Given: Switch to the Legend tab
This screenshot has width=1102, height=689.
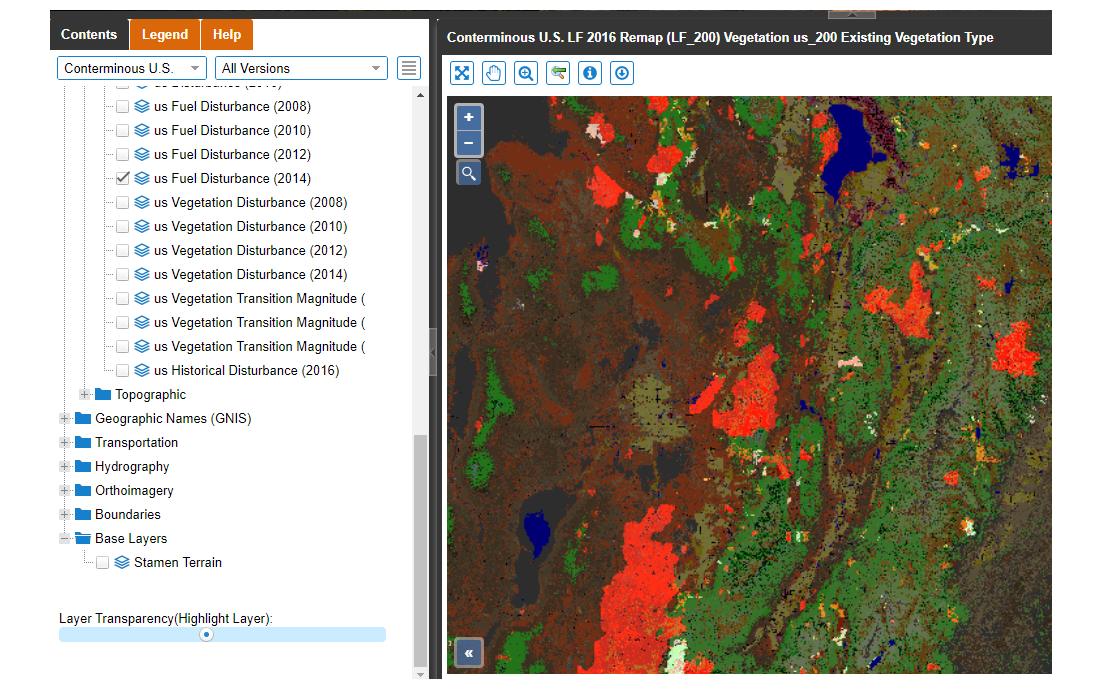Looking at the screenshot, I should [x=164, y=34].
